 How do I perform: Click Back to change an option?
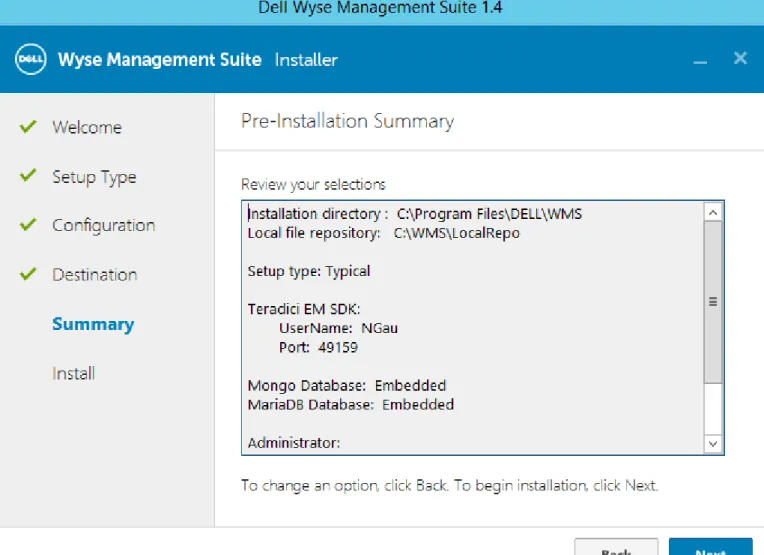(x=616, y=547)
